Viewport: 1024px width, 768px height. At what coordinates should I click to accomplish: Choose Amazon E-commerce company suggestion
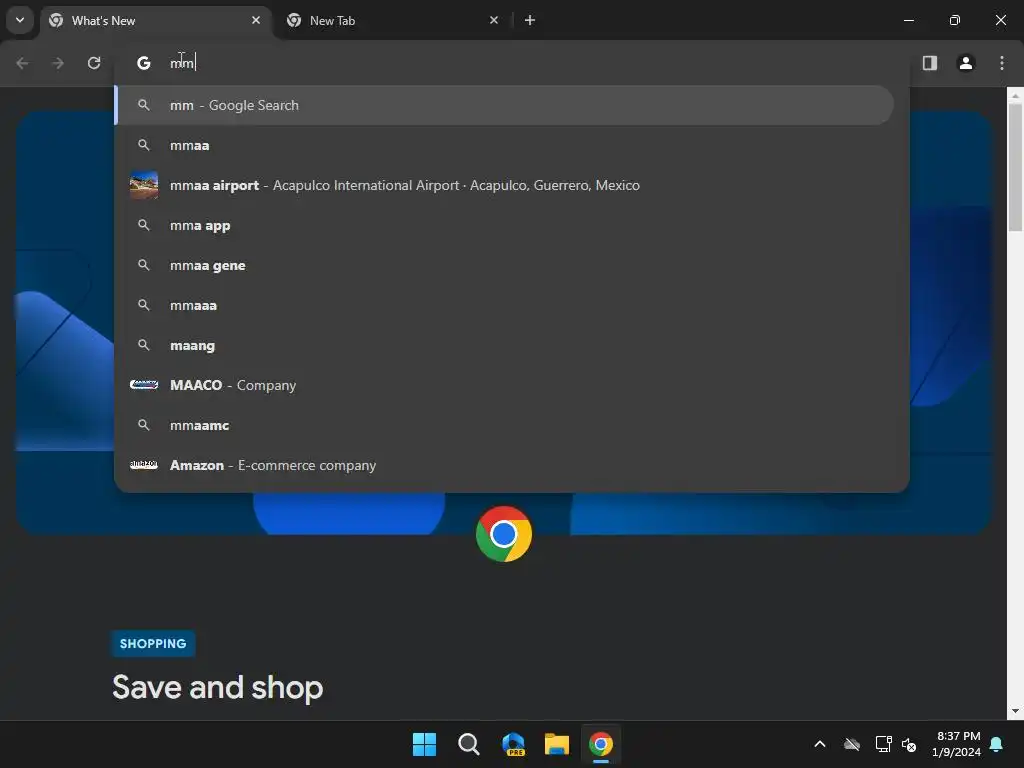coord(504,465)
